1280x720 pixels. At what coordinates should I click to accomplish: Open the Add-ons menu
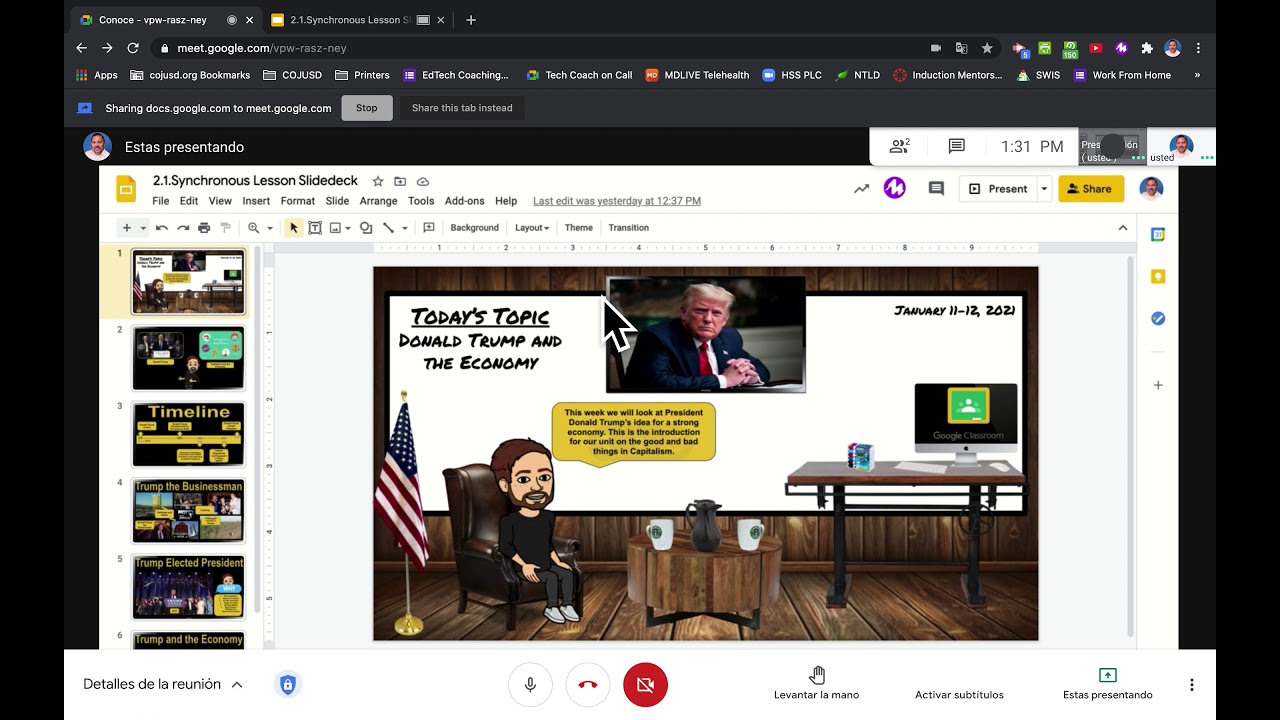click(464, 201)
